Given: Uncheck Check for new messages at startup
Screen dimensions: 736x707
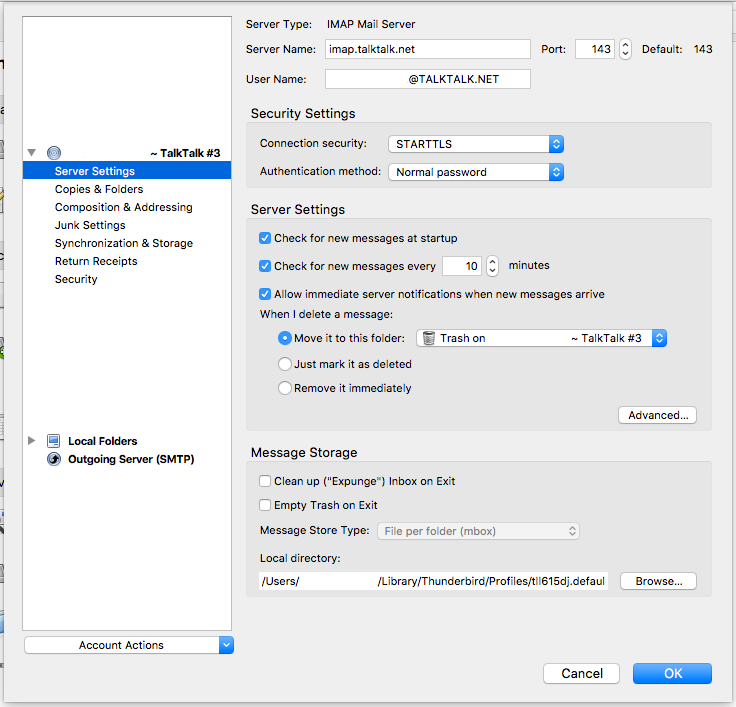Looking at the screenshot, I should point(265,238).
